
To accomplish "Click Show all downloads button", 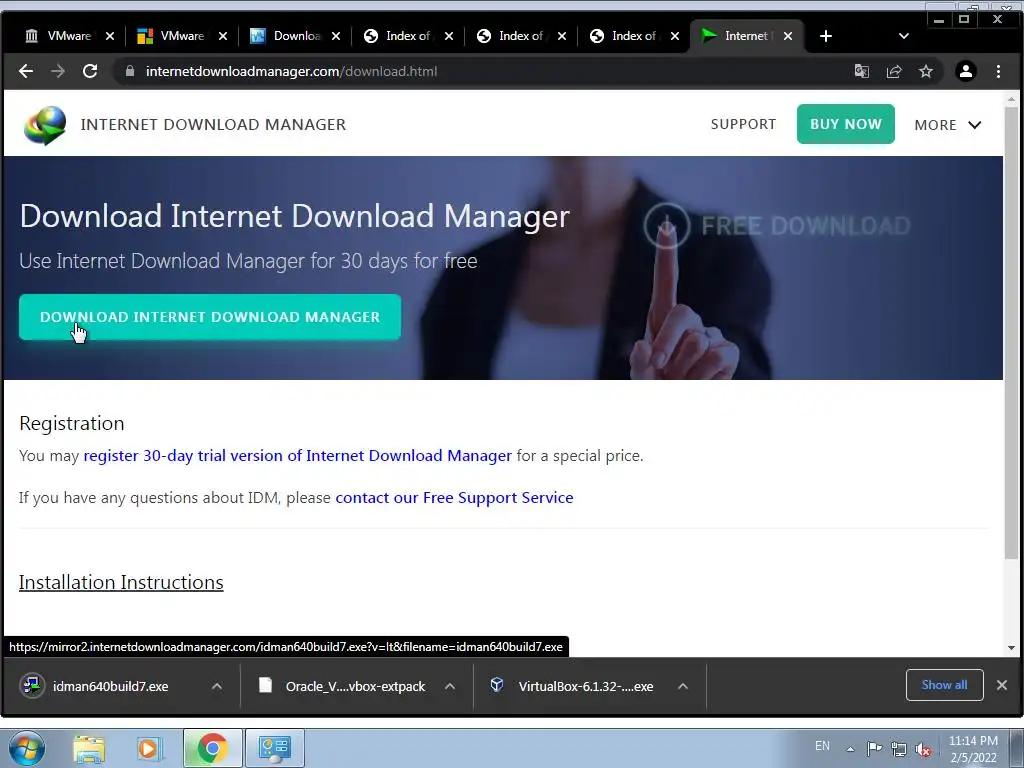I will point(944,685).
